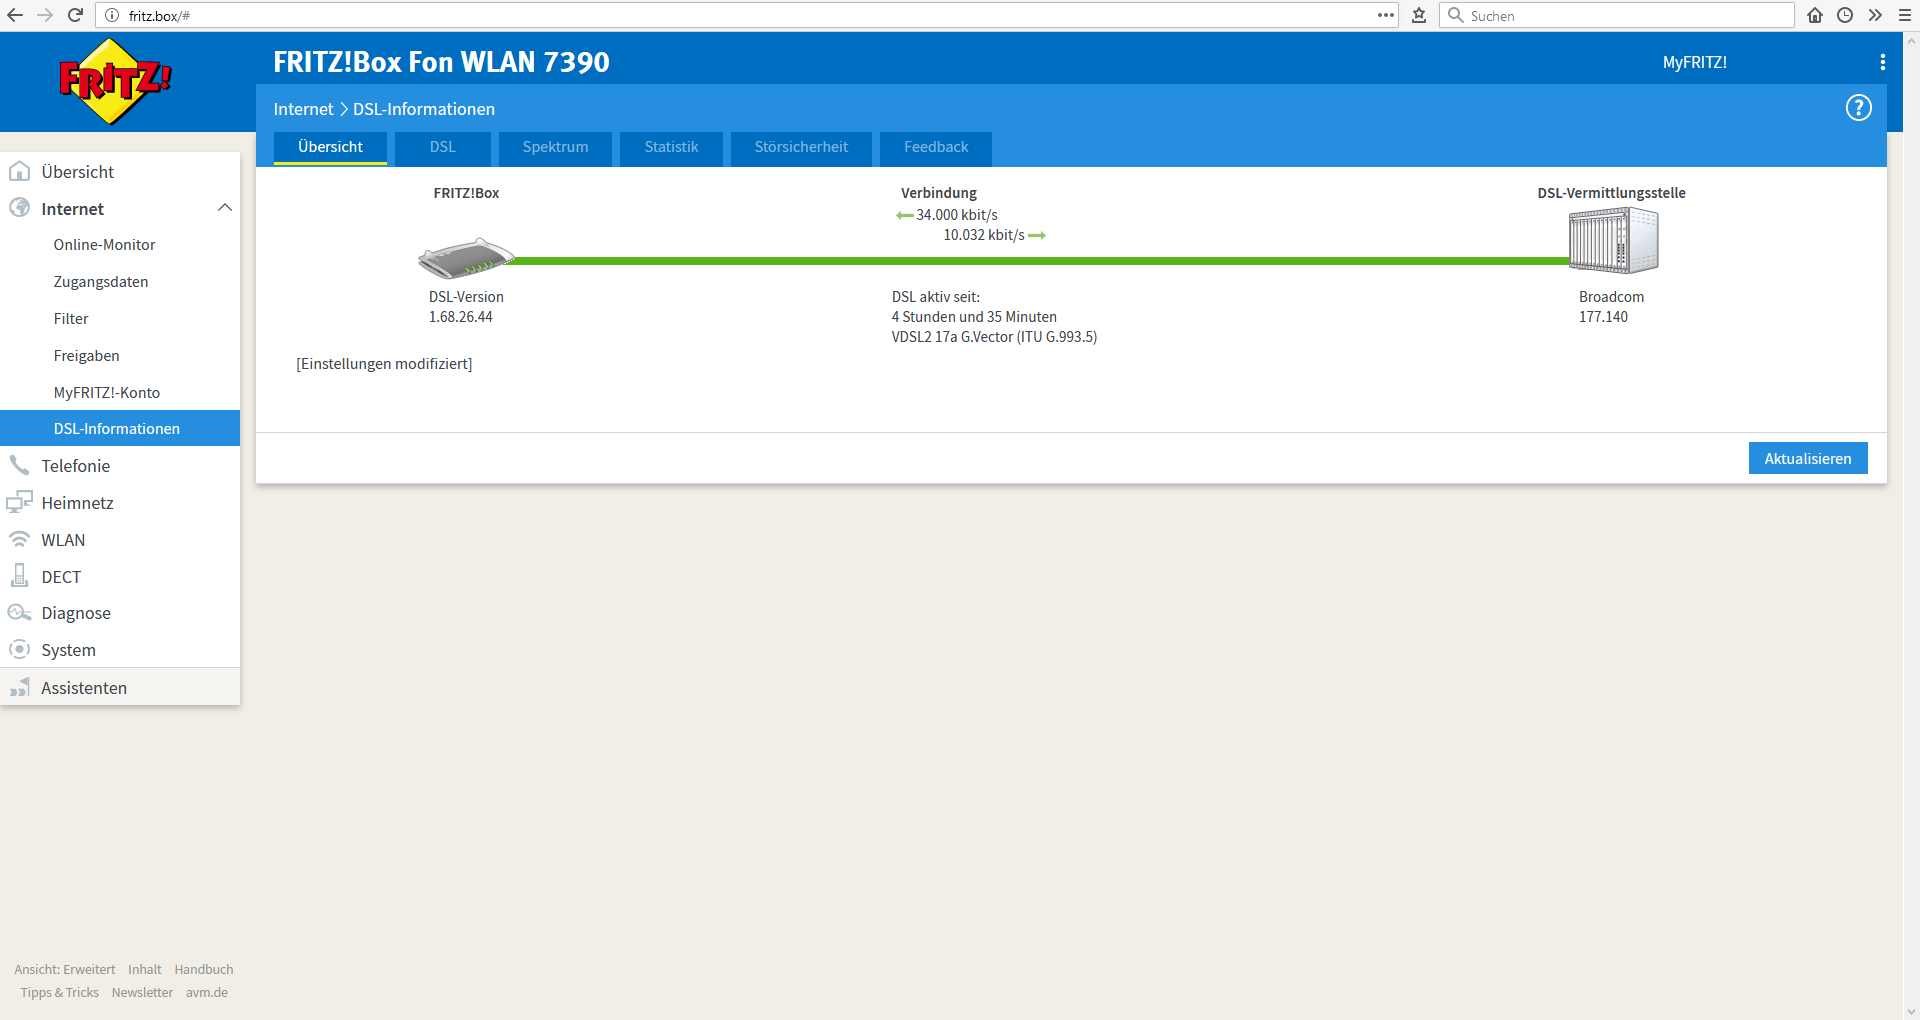Image resolution: width=1920 pixels, height=1020 pixels.
Task: Click the Assistenten stairs icon
Action: pyautogui.click(x=19, y=687)
